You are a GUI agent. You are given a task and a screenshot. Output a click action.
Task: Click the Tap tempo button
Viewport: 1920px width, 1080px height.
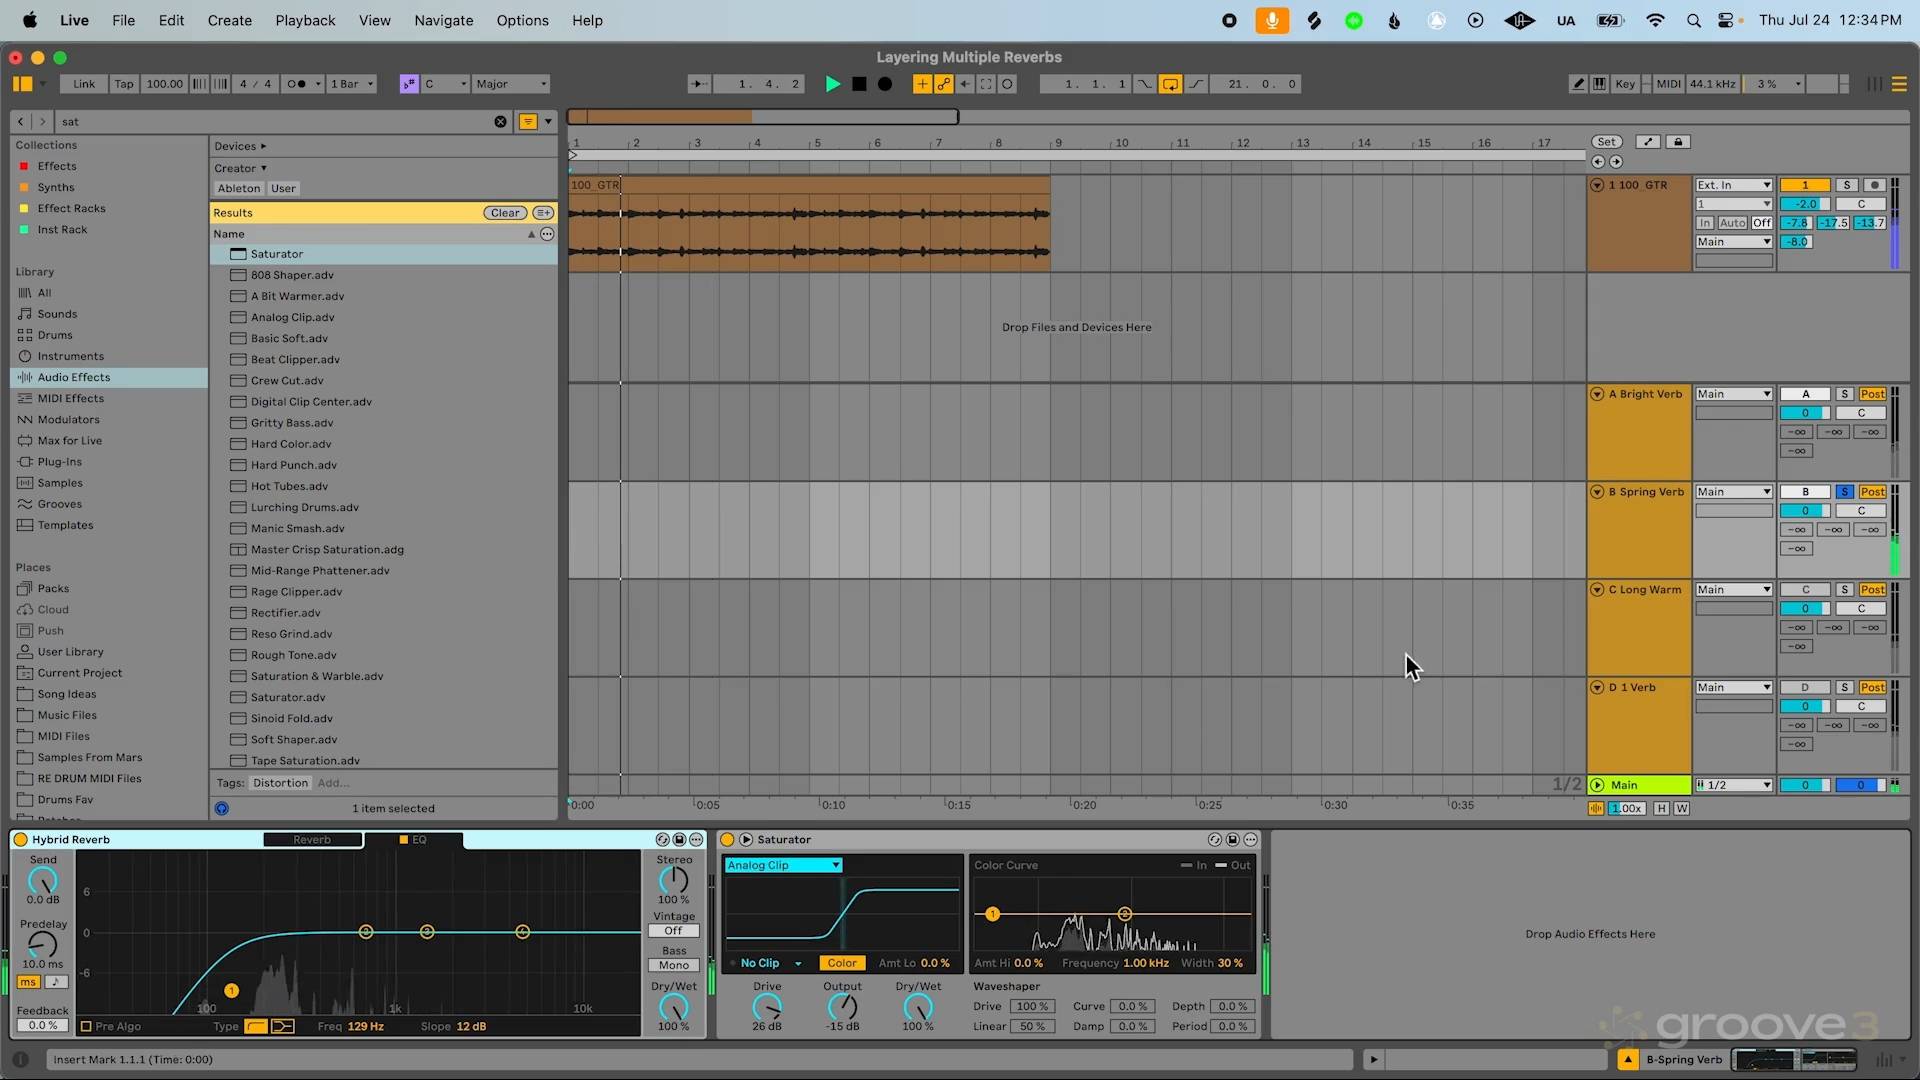pyautogui.click(x=123, y=84)
